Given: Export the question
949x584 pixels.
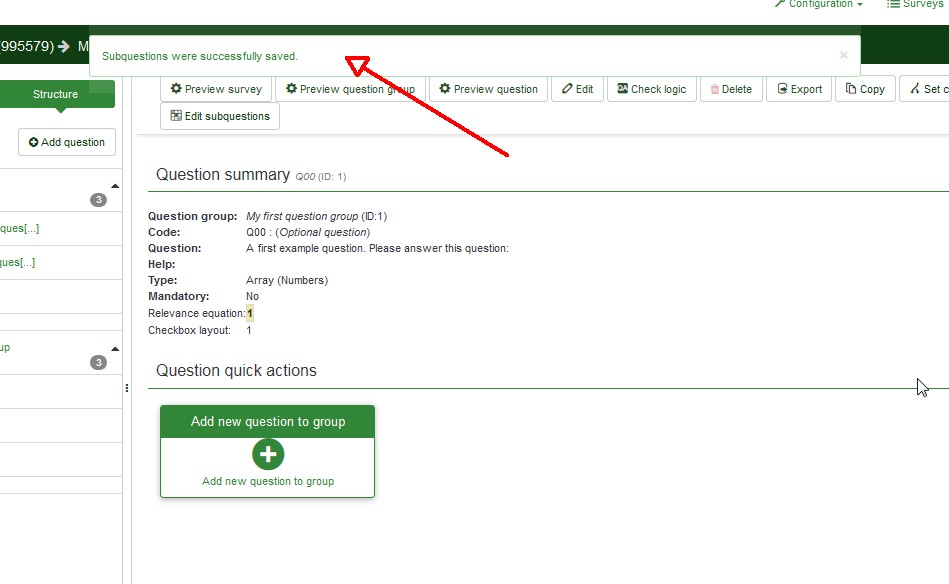Looking at the screenshot, I should [799, 89].
